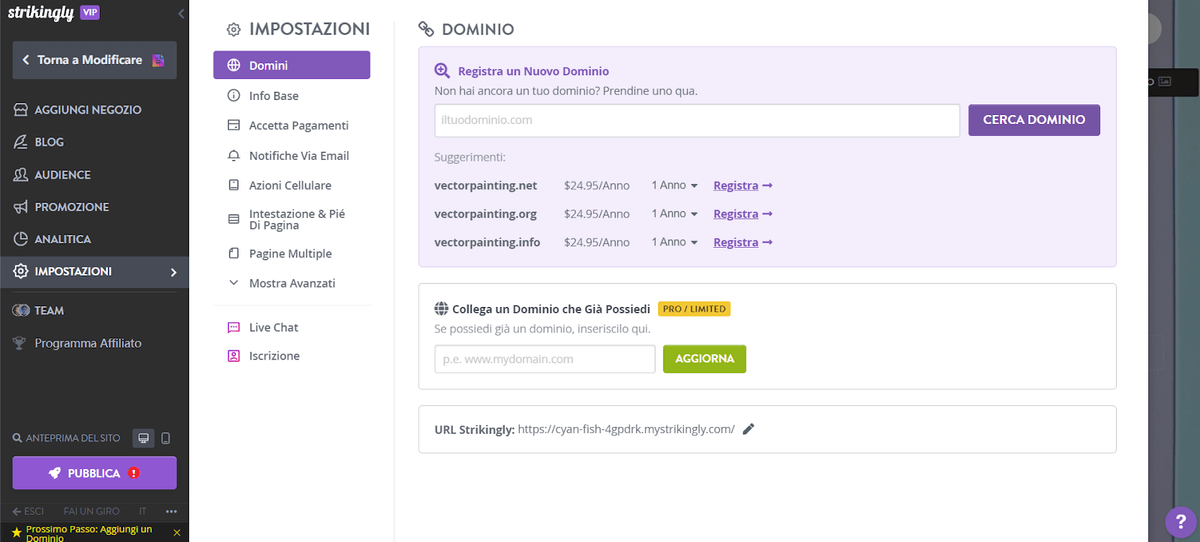The width and height of the screenshot is (1200, 542).
Task: Click the mystrikingly.com URL text
Action: point(626,429)
